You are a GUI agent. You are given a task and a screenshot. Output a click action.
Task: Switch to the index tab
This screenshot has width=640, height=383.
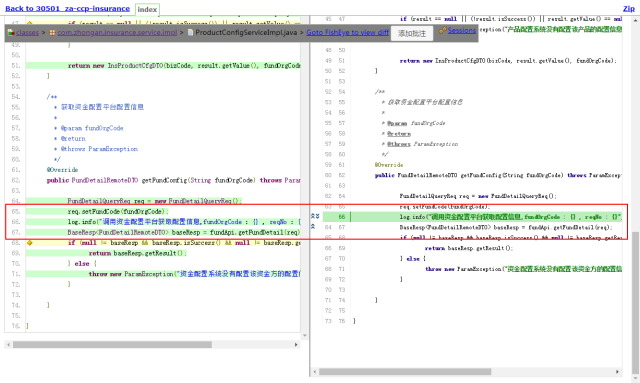click(147, 9)
